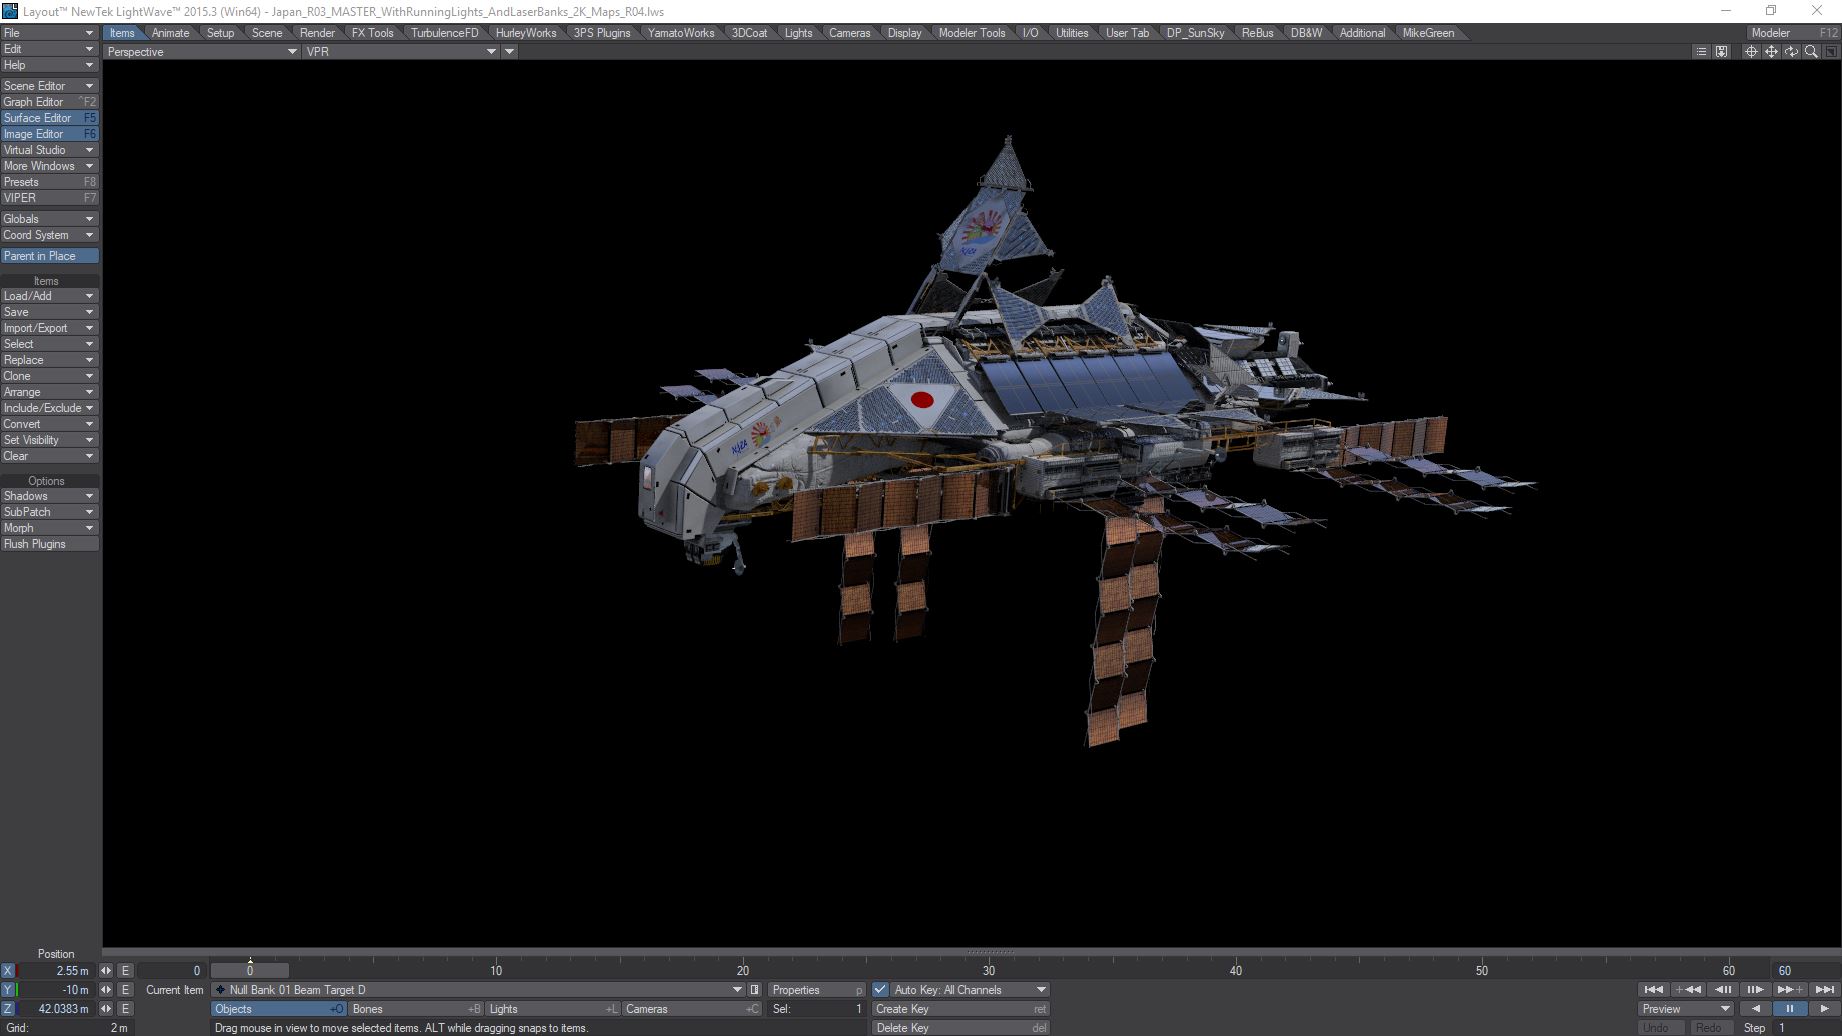Open the VPR display mode dropdown

[401, 52]
